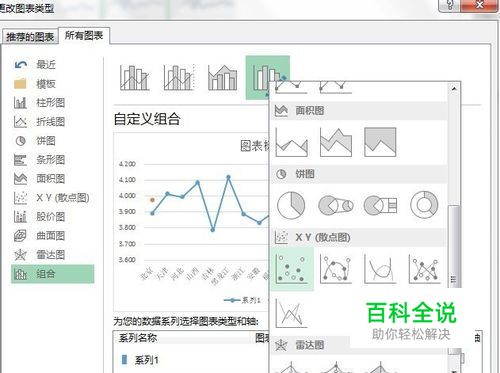Select 股价图 stock chart category
This screenshot has height=373, width=500.
click(53, 217)
